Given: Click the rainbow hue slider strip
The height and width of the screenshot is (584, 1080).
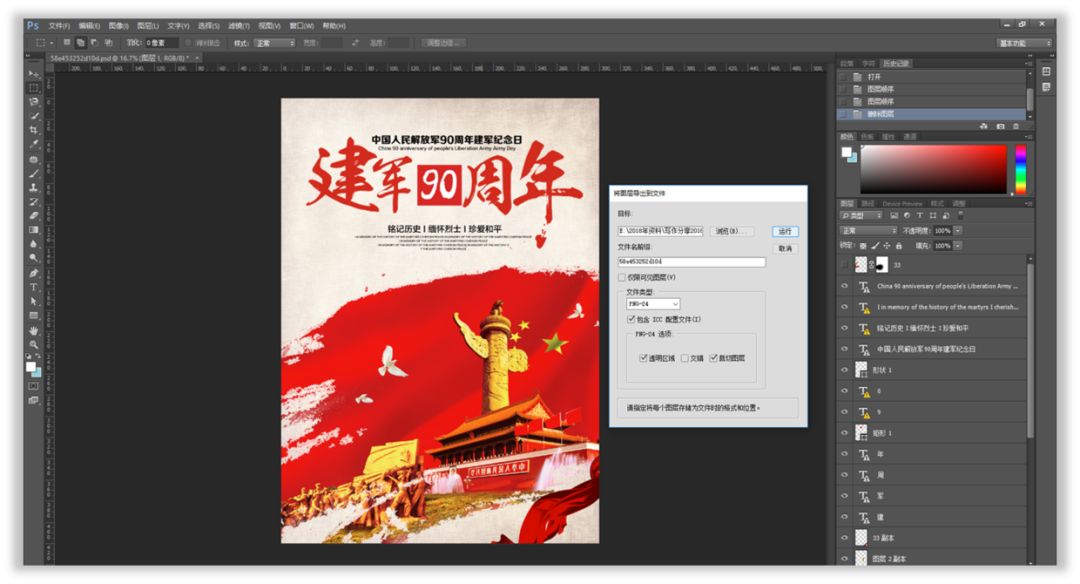Looking at the screenshot, I should pos(1020,169).
